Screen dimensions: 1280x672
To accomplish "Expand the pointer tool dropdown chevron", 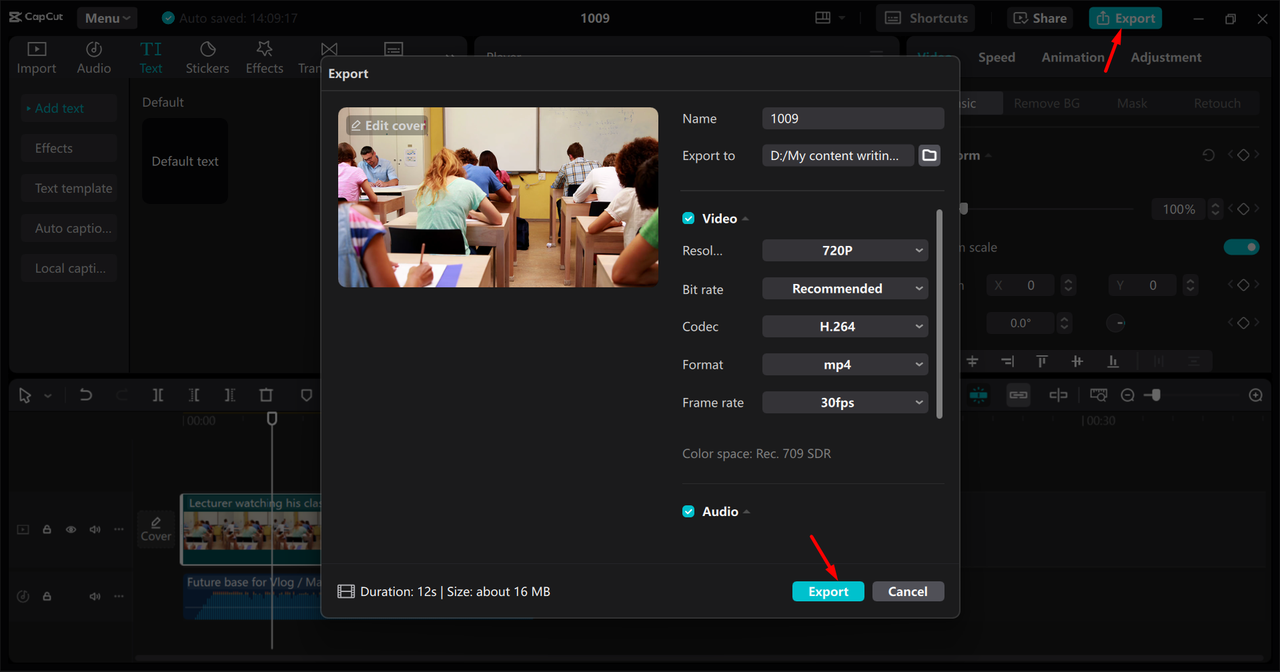I will [x=47, y=396].
